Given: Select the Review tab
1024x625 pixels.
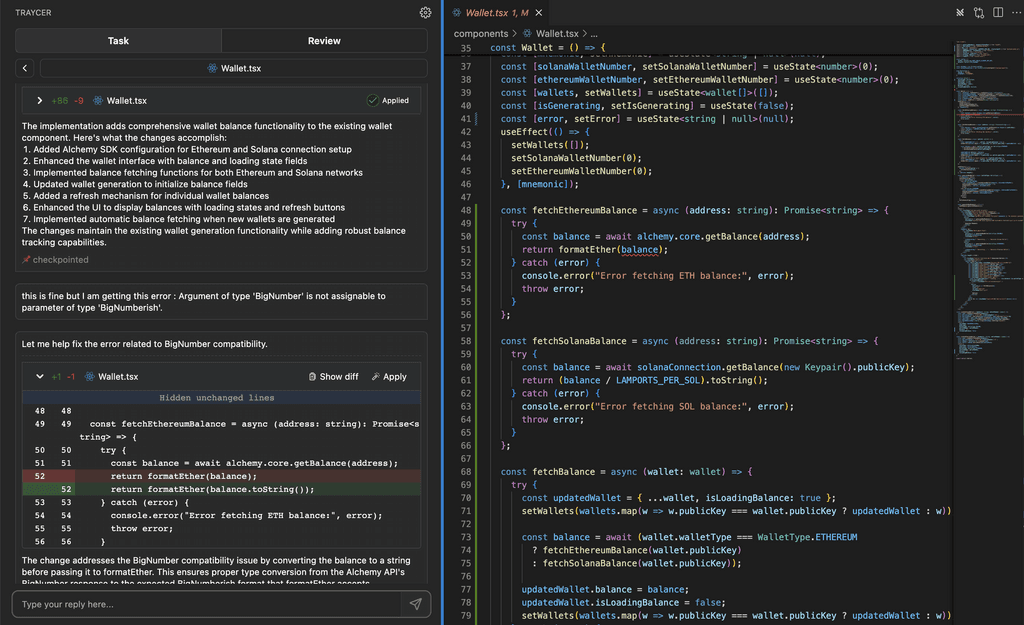Looking at the screenshot, I should (323, 41).
